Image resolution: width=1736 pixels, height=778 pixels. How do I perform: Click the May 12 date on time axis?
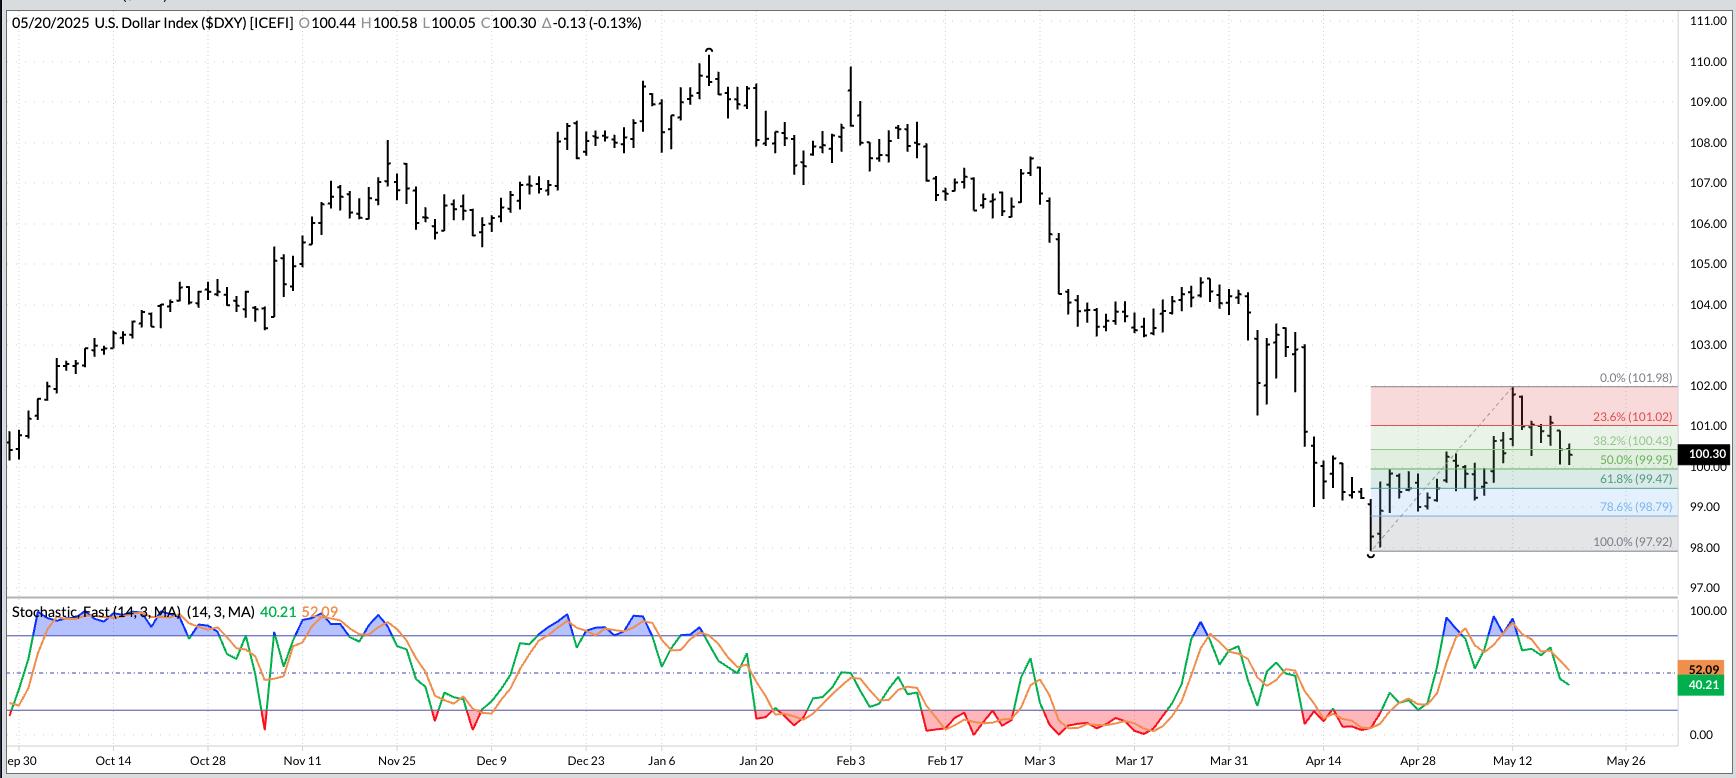coord(1512,761)
